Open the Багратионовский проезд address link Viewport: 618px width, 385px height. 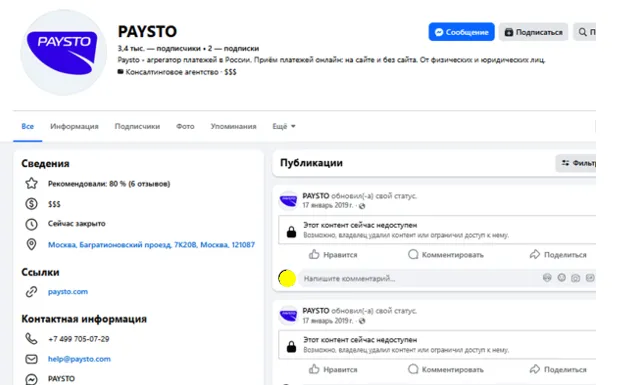[151, 245]
